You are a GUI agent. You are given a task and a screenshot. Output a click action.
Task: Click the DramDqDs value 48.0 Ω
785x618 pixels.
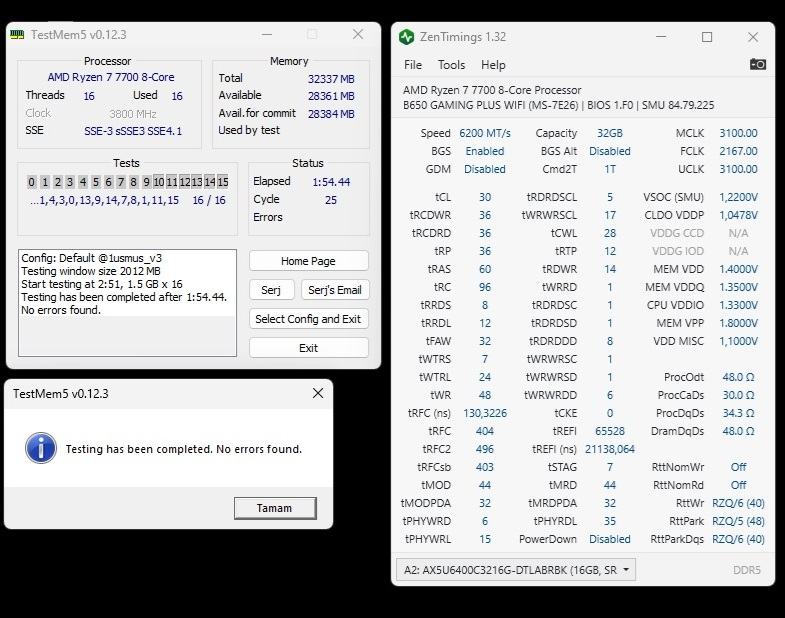pyautogui.click(x=738, y=431)
